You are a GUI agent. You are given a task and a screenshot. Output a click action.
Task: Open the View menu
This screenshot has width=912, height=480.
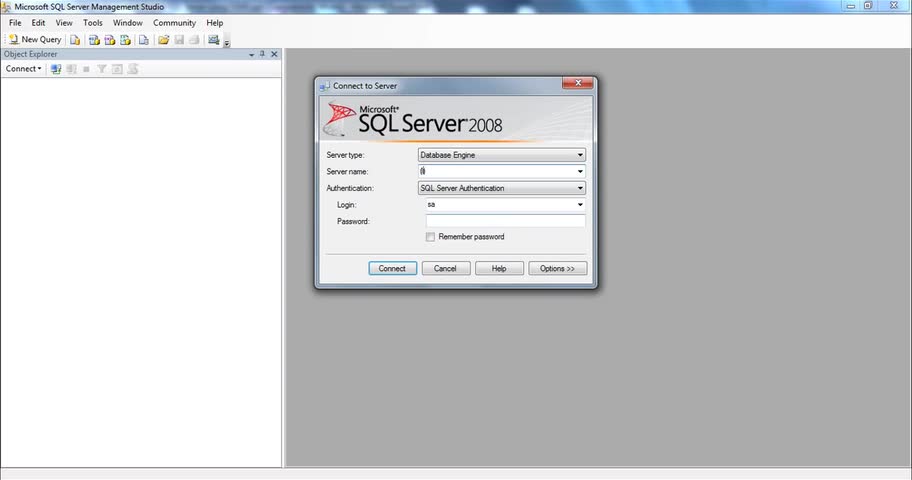(64, 23)
